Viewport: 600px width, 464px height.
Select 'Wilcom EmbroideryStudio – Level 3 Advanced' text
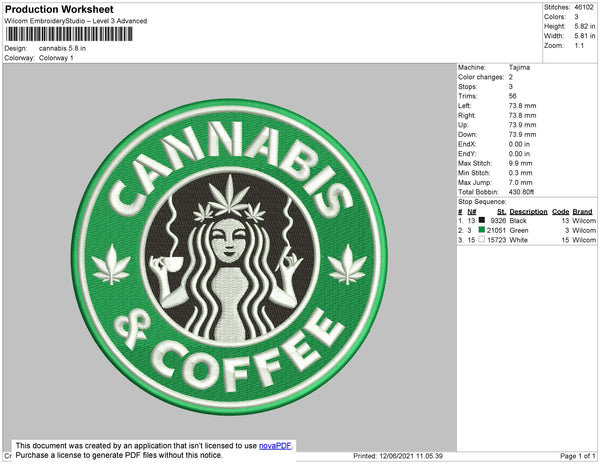click(76, 21)
